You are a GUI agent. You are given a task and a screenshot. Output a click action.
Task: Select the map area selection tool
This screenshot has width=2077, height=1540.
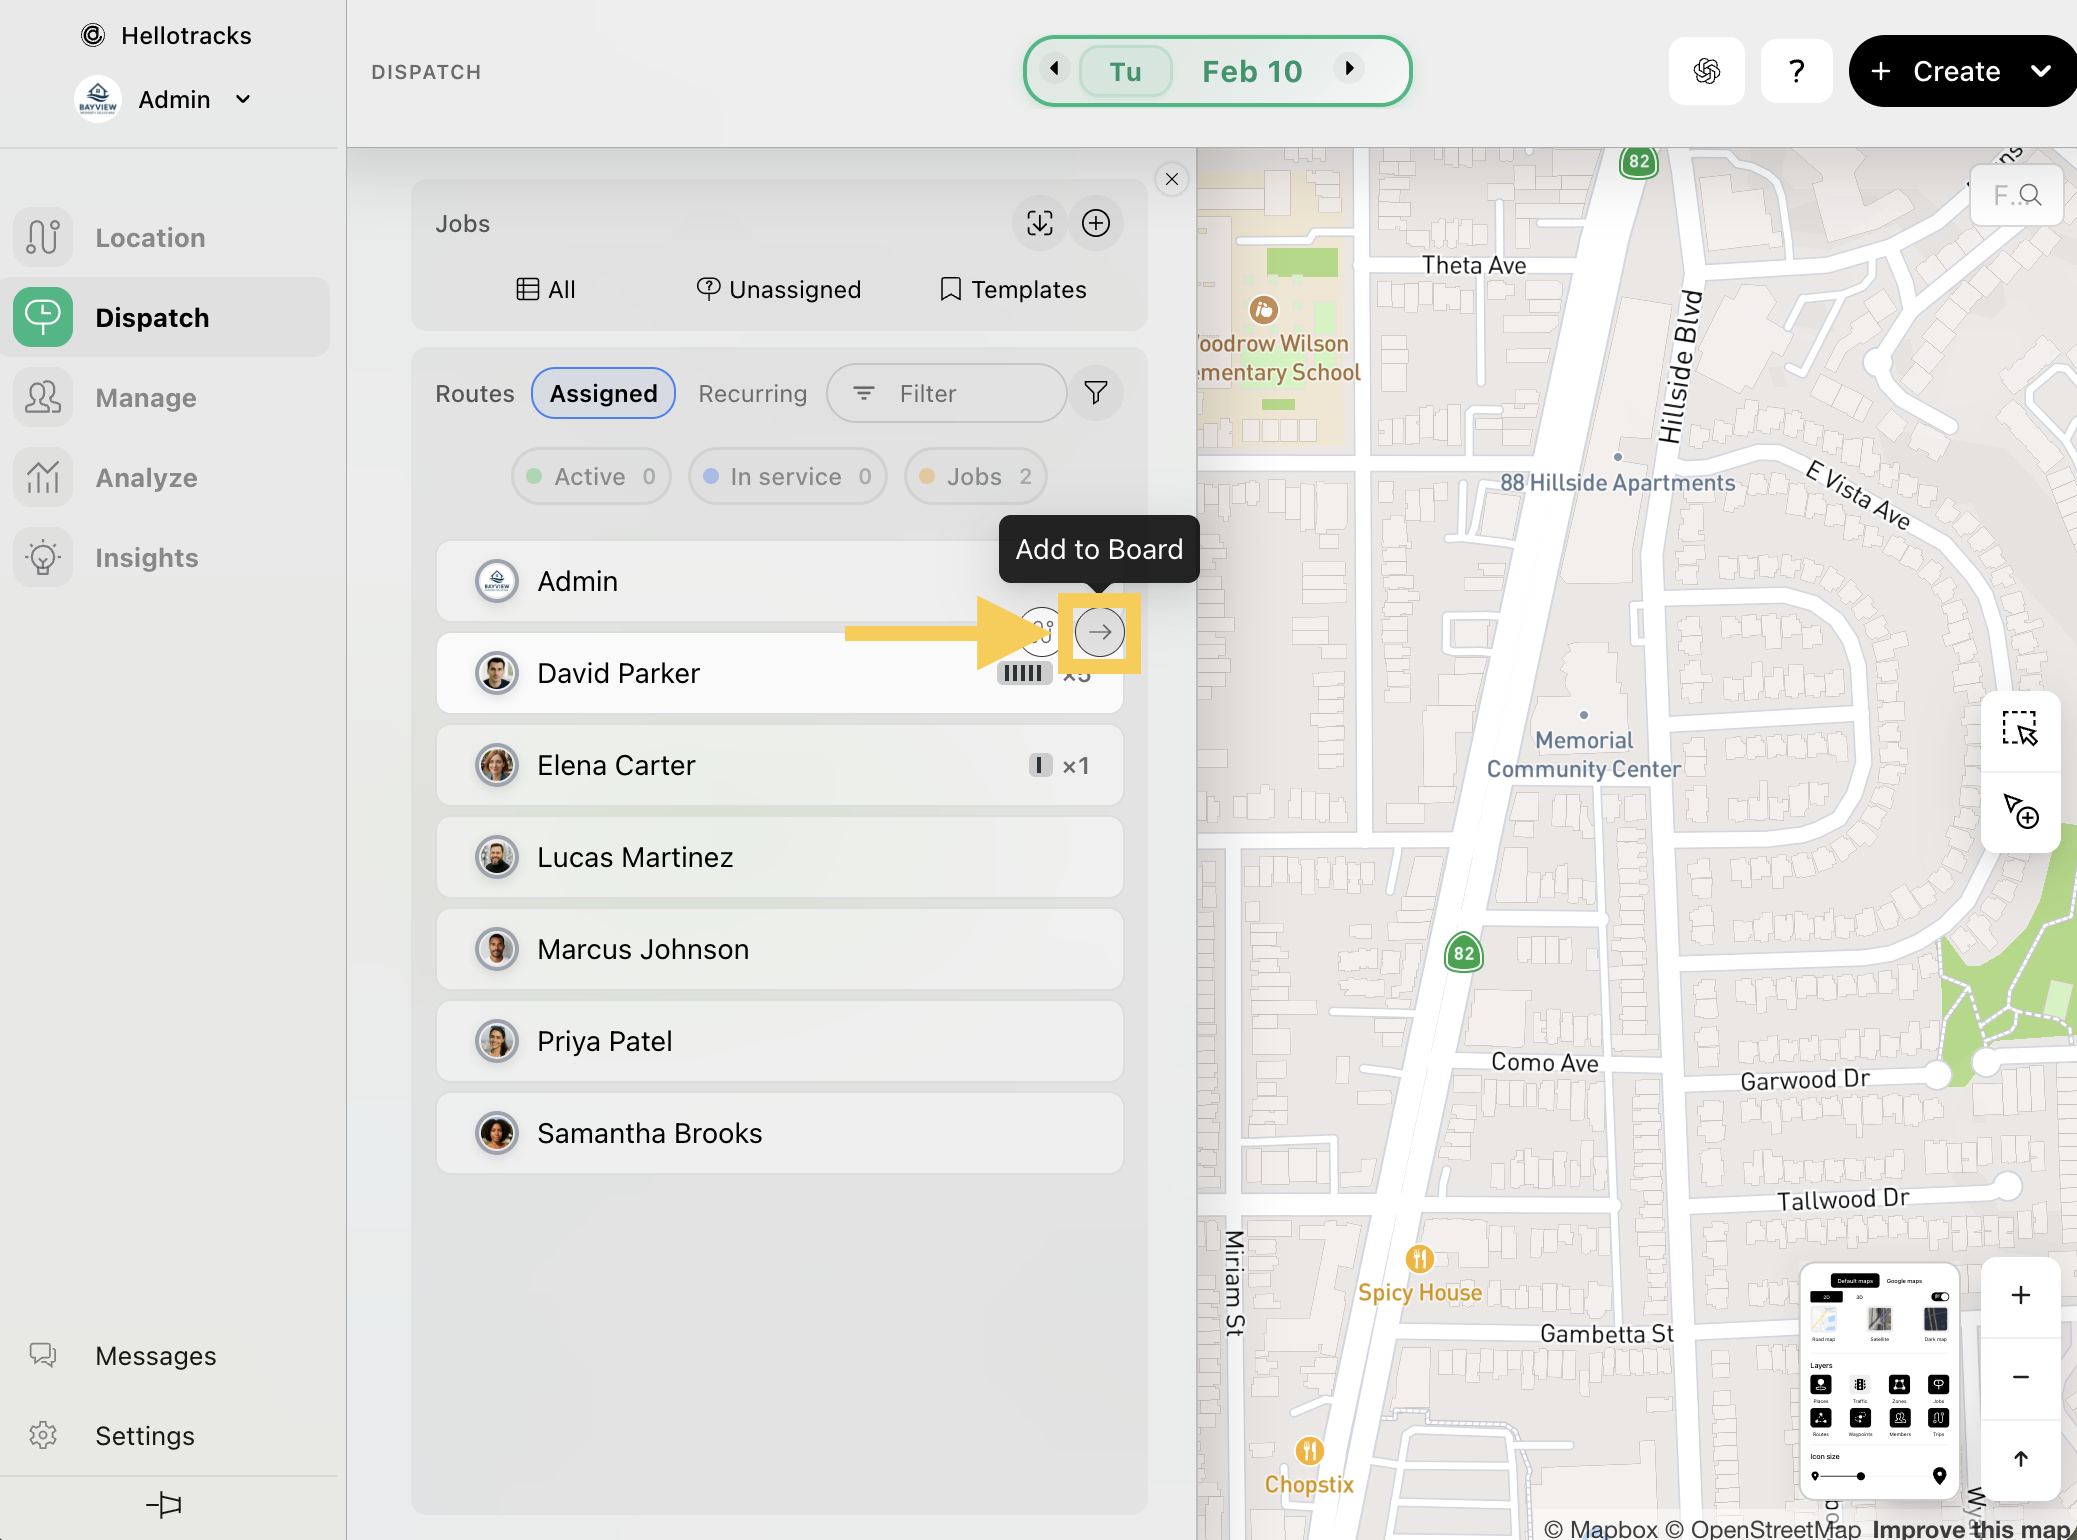[x=2019, y=730]
